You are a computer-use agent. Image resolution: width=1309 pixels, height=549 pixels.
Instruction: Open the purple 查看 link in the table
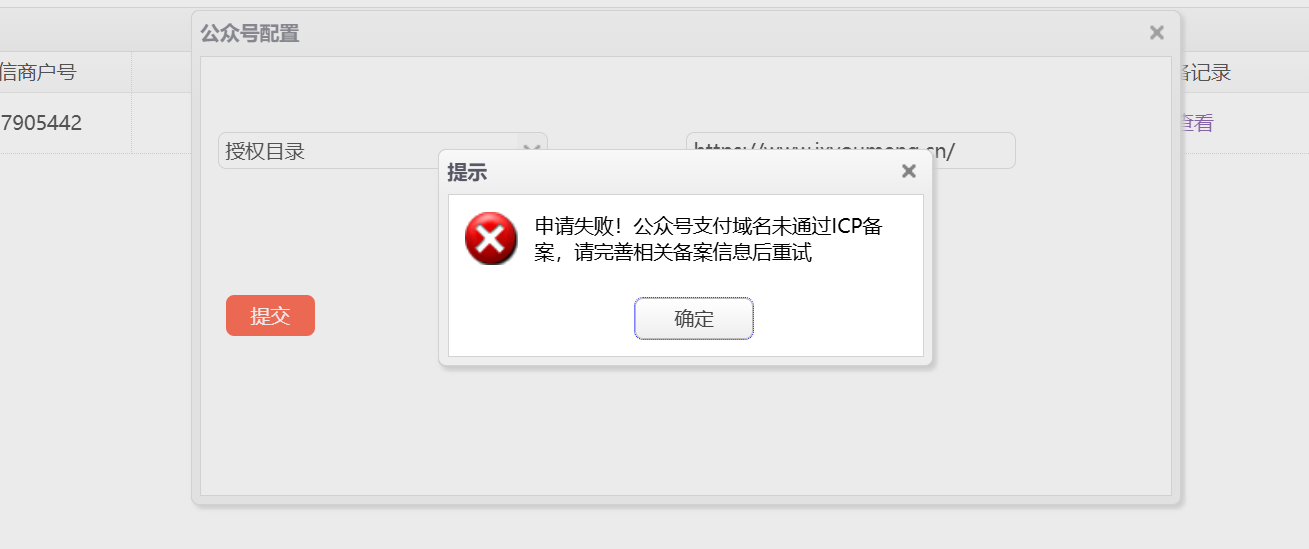[x=1197, y=123]
